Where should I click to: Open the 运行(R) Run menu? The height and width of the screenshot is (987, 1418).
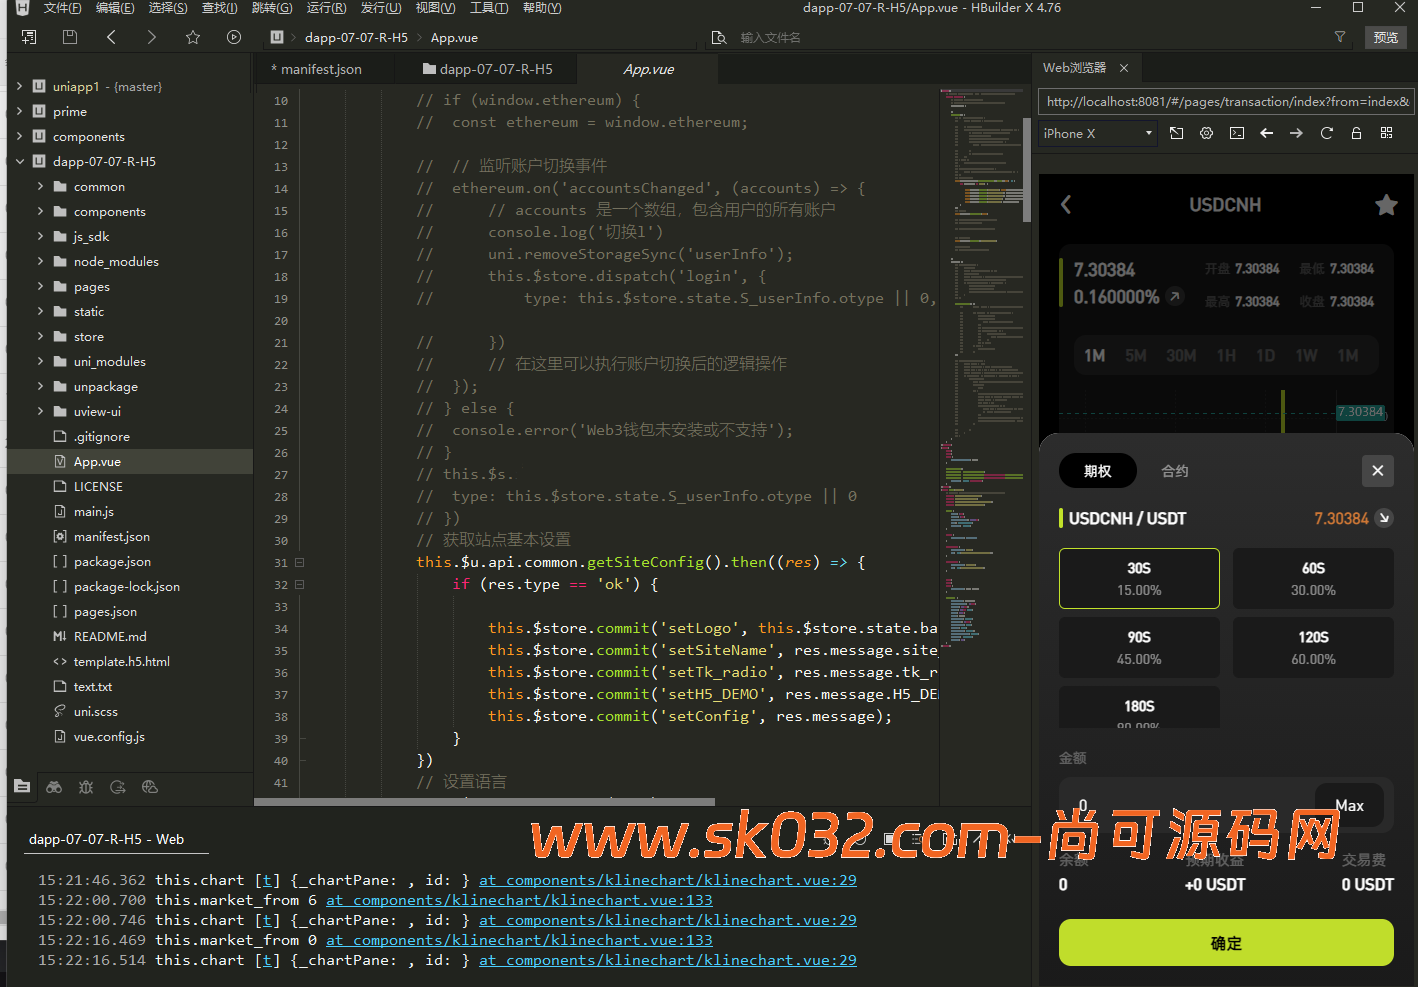pos(326,8)
